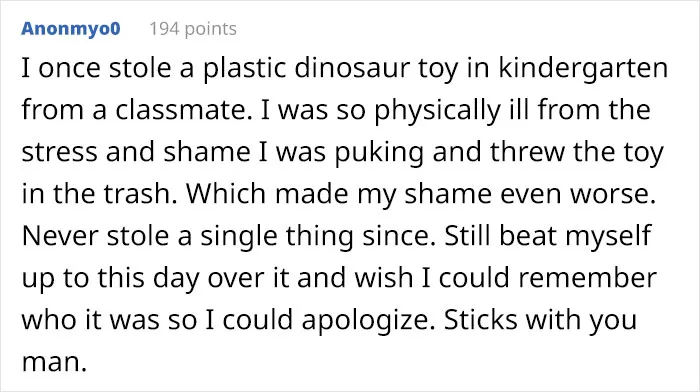The image size is (700, 392).
Task: Click the final word "man." in comment
Action: [54, 362]
